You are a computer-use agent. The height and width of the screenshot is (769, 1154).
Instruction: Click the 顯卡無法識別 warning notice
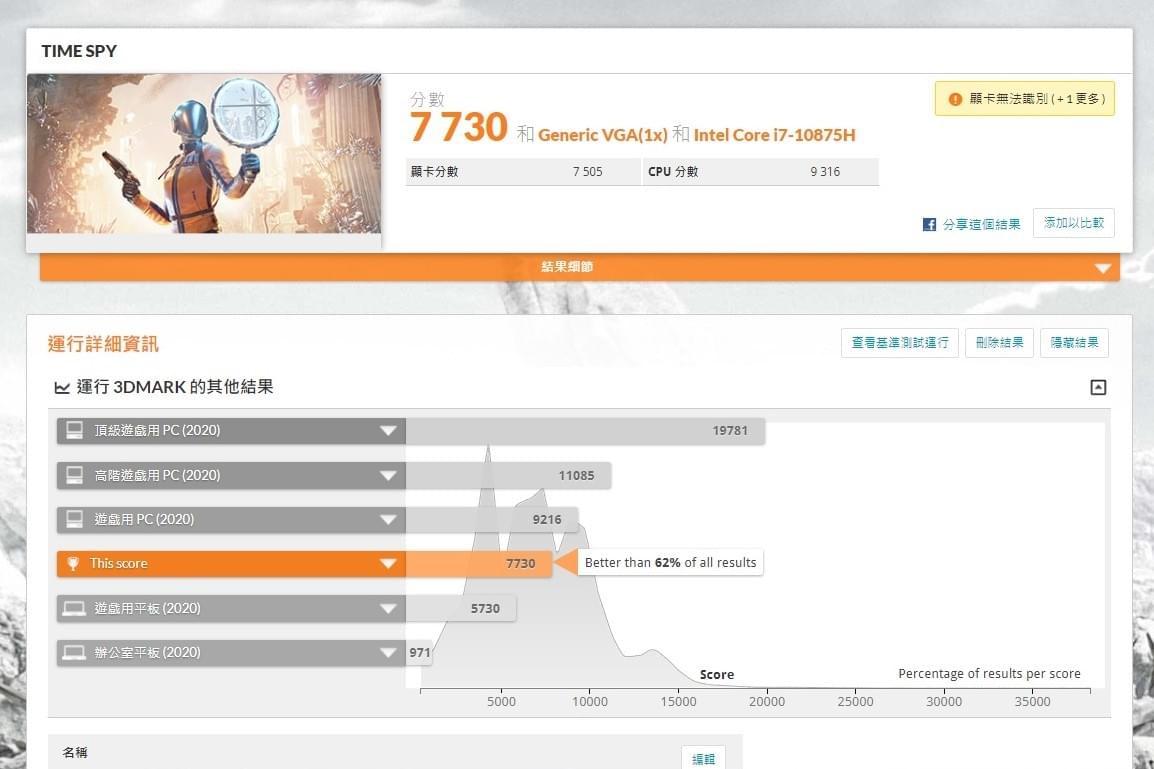(x=1024, y=99)
